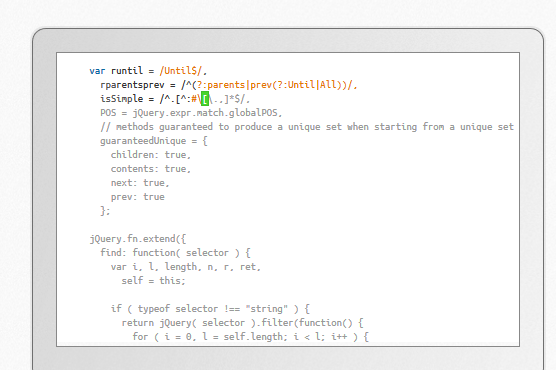Click the 'for ( i = 0' loop line
556x370 pixels.
coord(251,337)
